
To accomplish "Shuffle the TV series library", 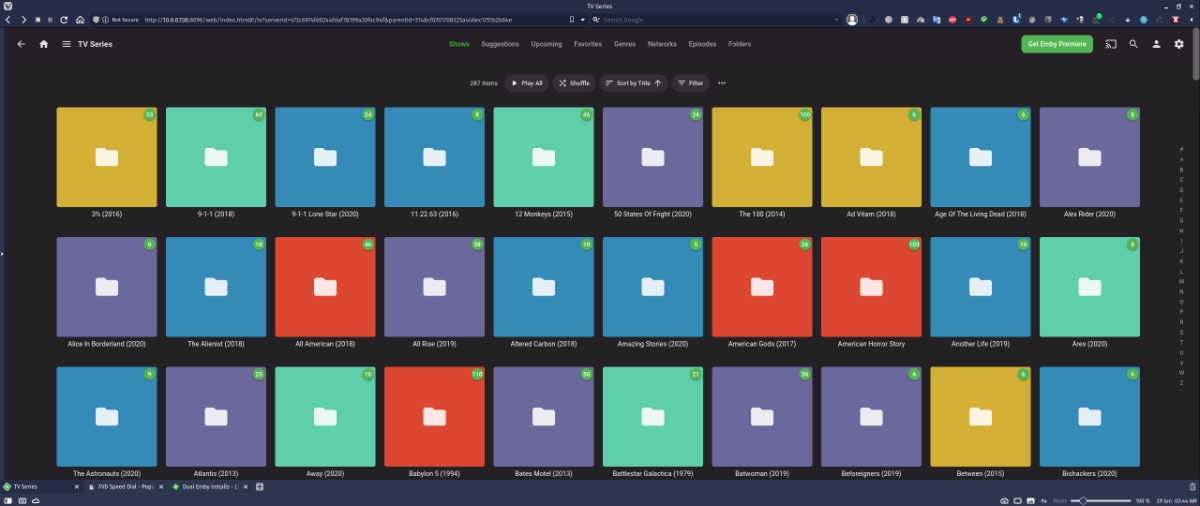I will point(574,83).
